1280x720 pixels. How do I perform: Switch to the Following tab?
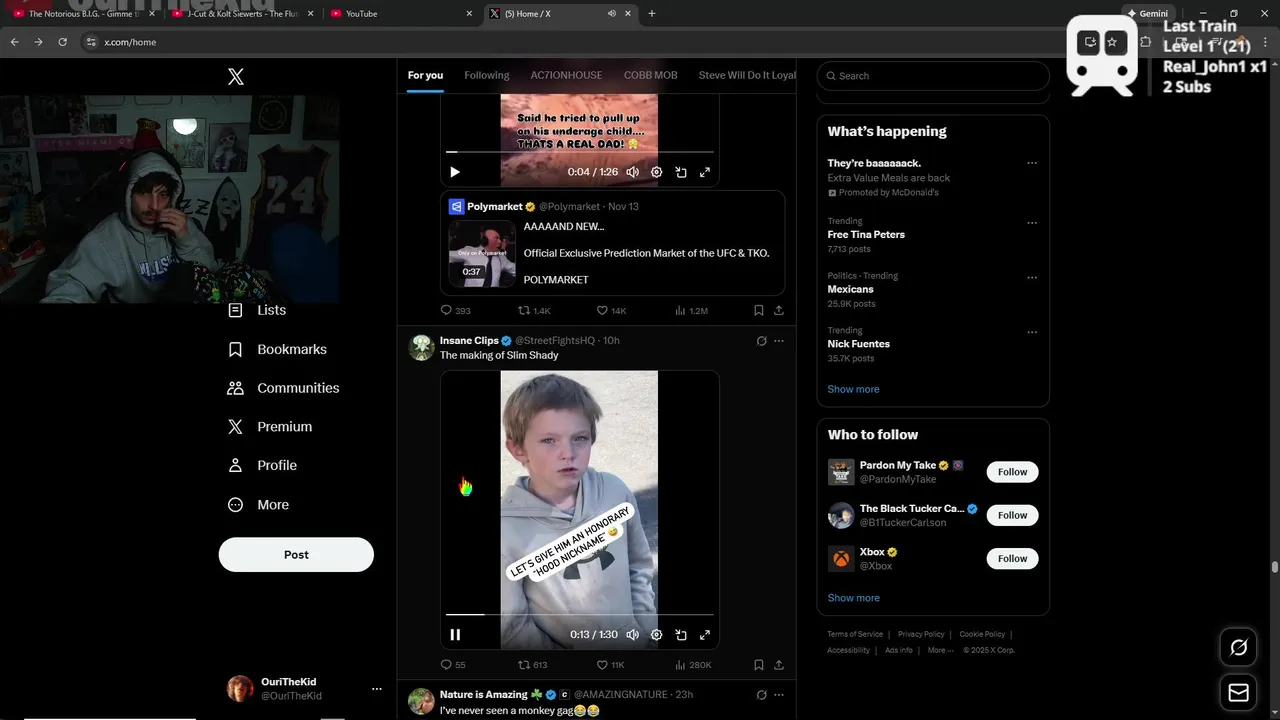click(x=487, y=75)
